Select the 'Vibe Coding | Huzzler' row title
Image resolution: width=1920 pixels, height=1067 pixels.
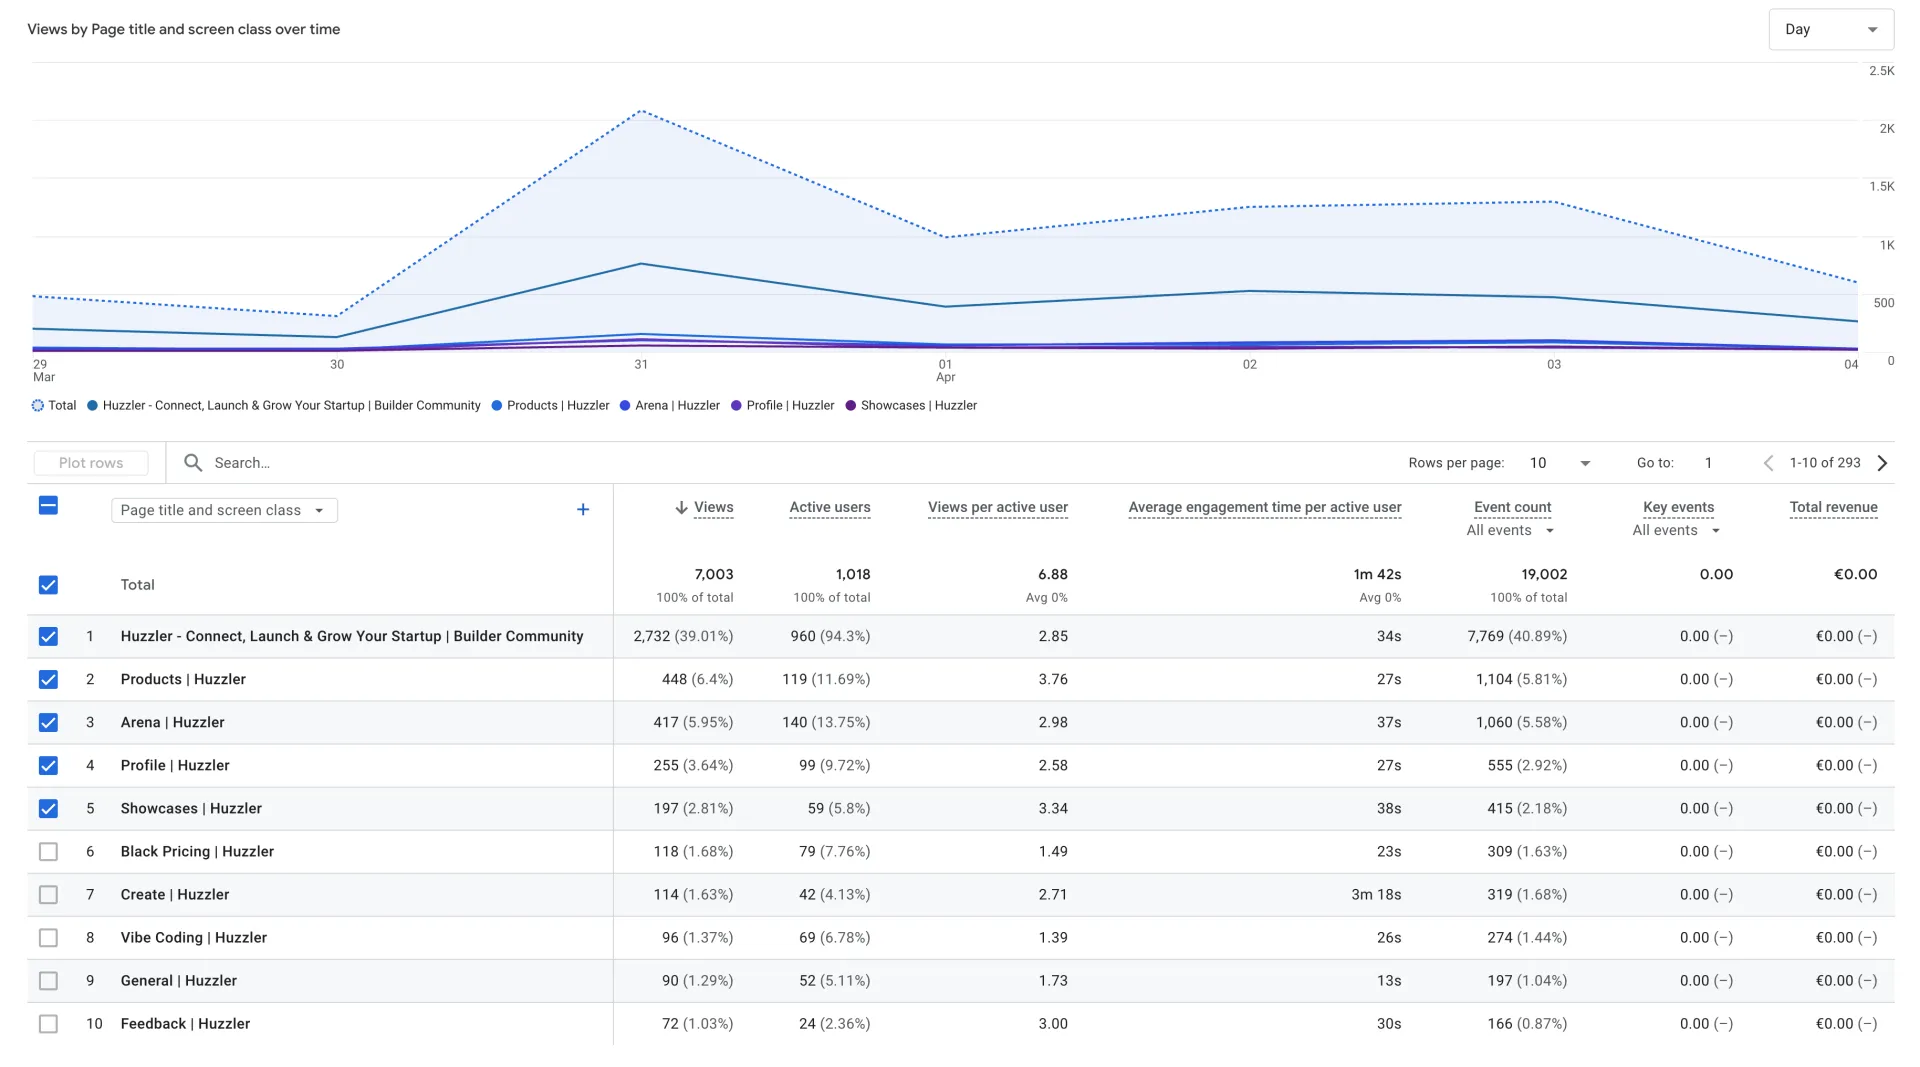coord(193,938)
